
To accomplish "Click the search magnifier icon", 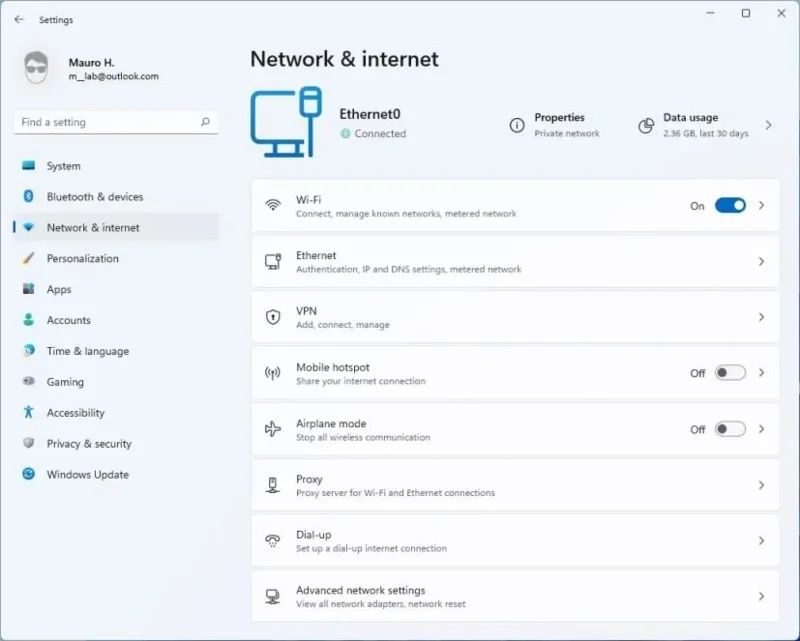I will pos(205,122).
